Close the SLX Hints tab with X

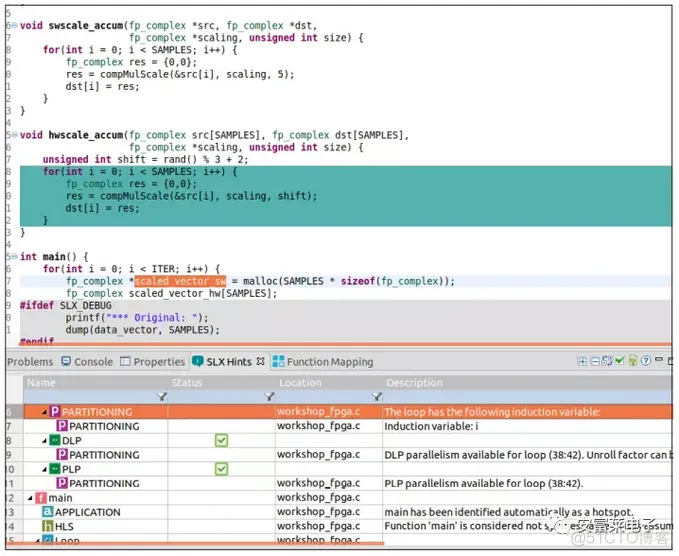(x=260, y=361)
